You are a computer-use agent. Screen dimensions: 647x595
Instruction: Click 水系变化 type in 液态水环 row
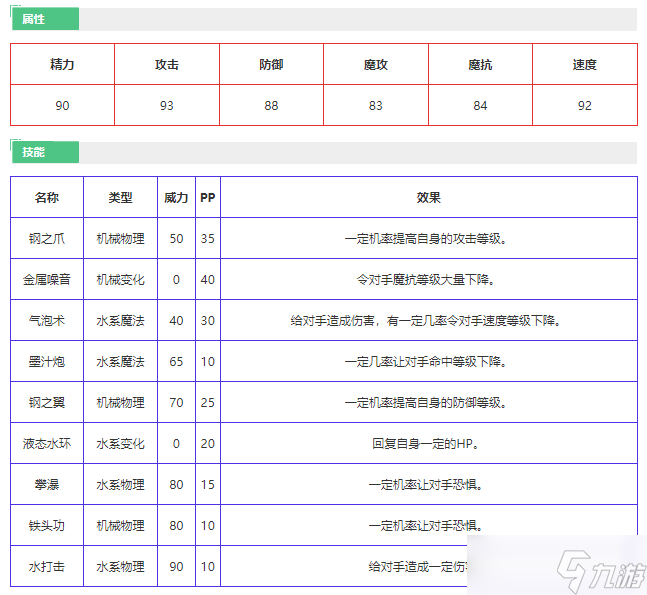[x=120, y=444]
